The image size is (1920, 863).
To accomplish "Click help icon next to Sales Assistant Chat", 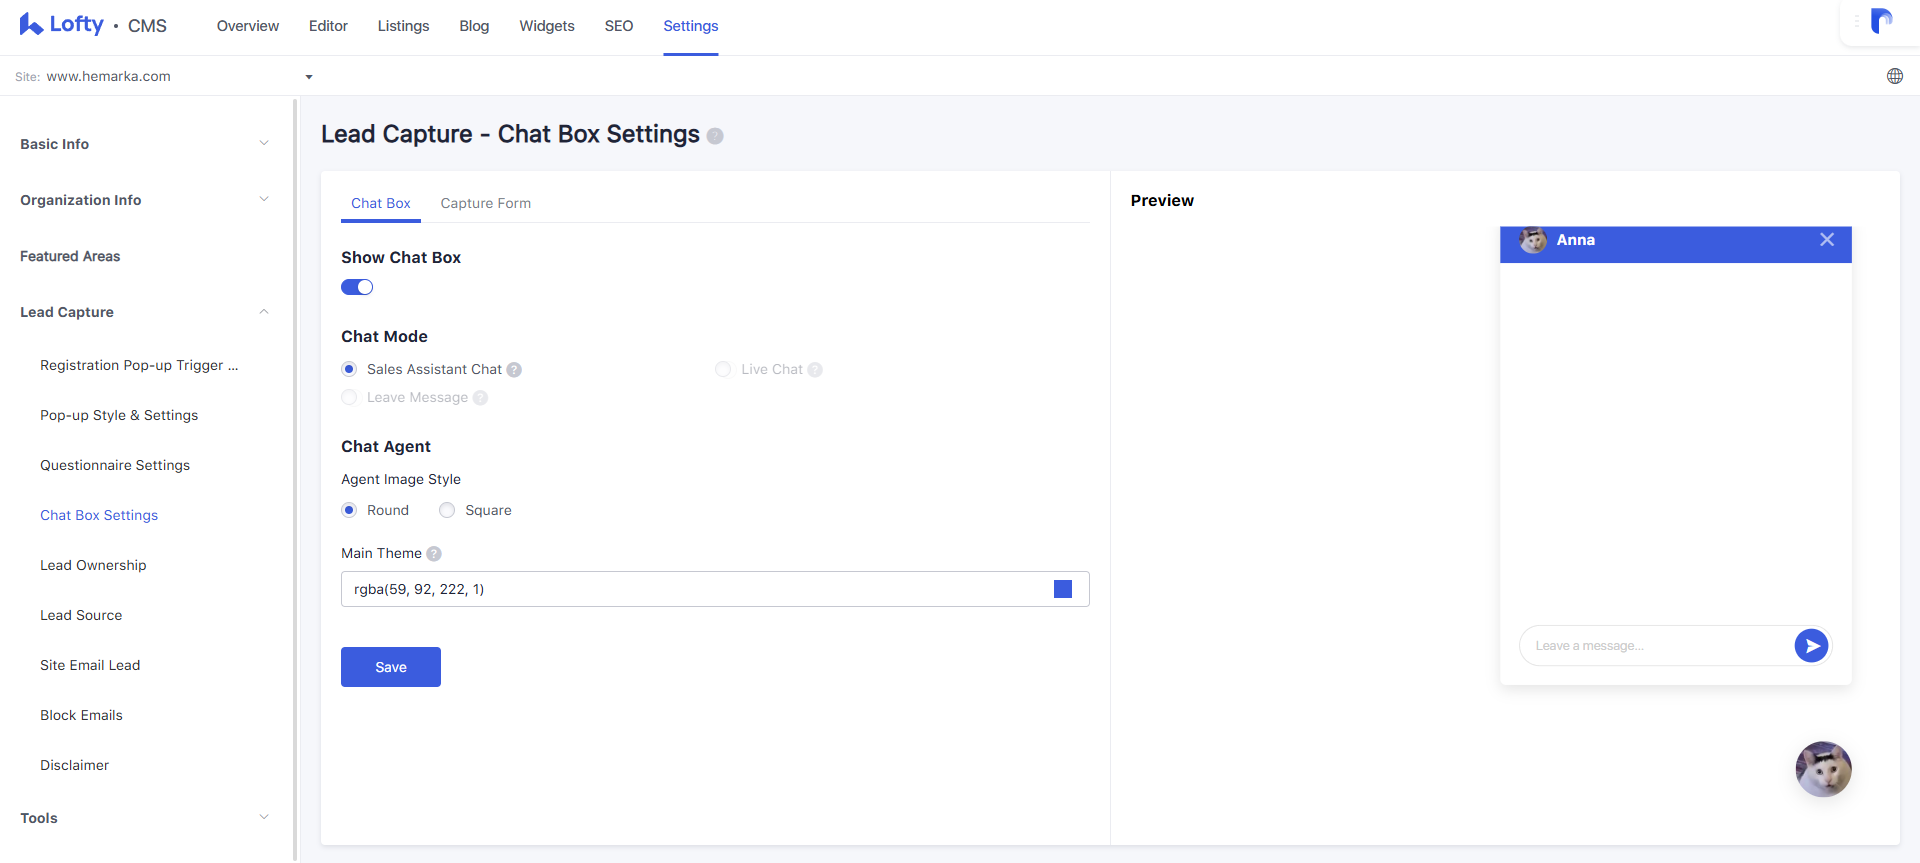I will coord(514,370).
